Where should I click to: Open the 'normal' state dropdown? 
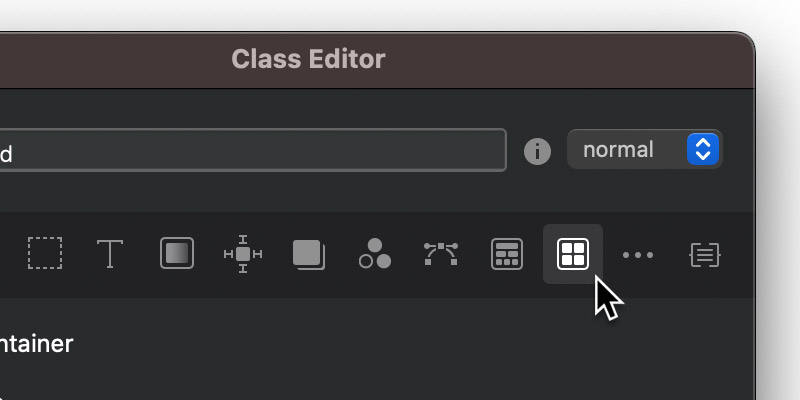[x=644, y=149]
